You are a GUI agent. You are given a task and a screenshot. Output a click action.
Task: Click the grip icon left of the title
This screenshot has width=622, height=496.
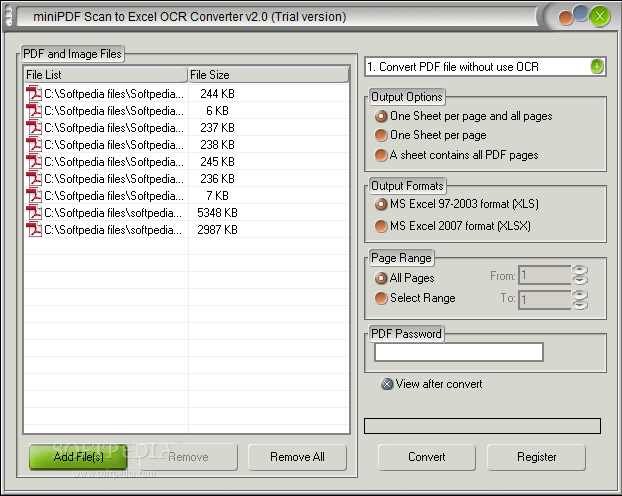(x=8, y=16)
